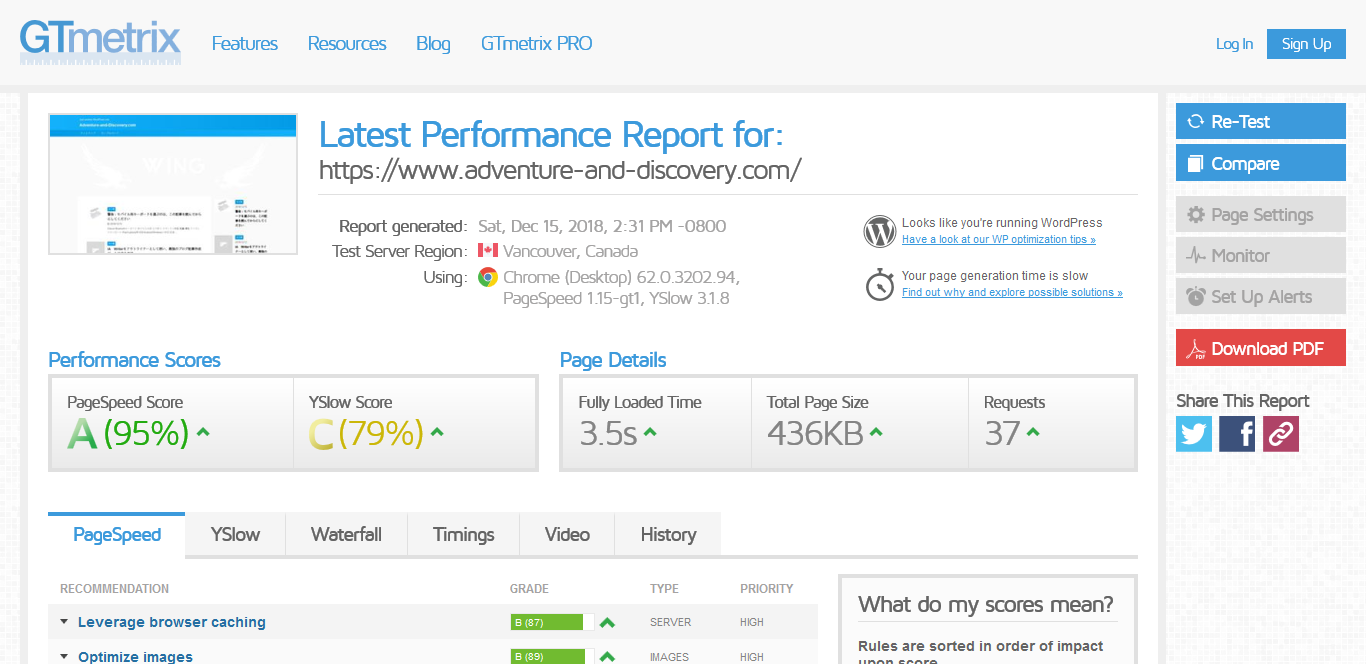Click the Fully Loaded Time value 3.5s
Viewport: 1366px width, 664px height.
coord(607,434)
